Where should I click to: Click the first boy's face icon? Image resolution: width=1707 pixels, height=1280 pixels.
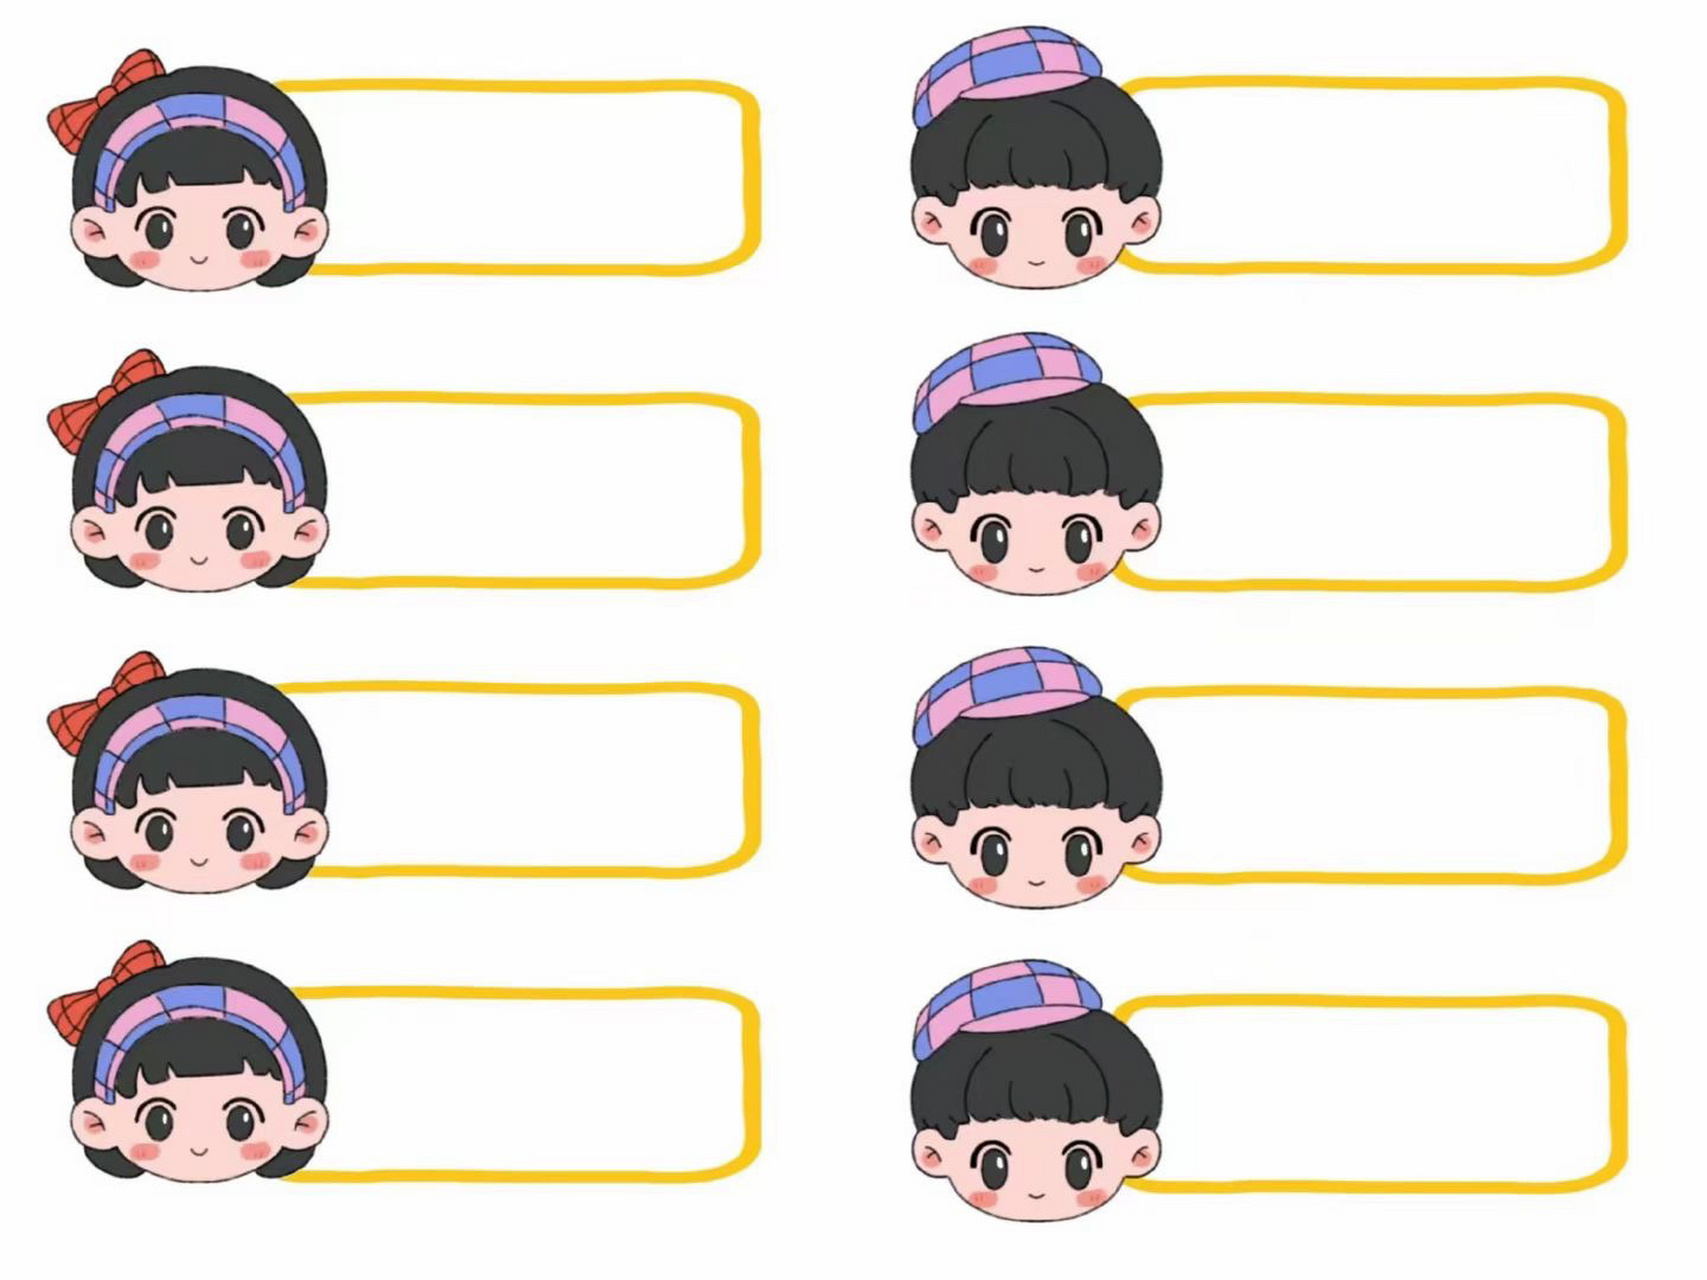click(1037, 158)
